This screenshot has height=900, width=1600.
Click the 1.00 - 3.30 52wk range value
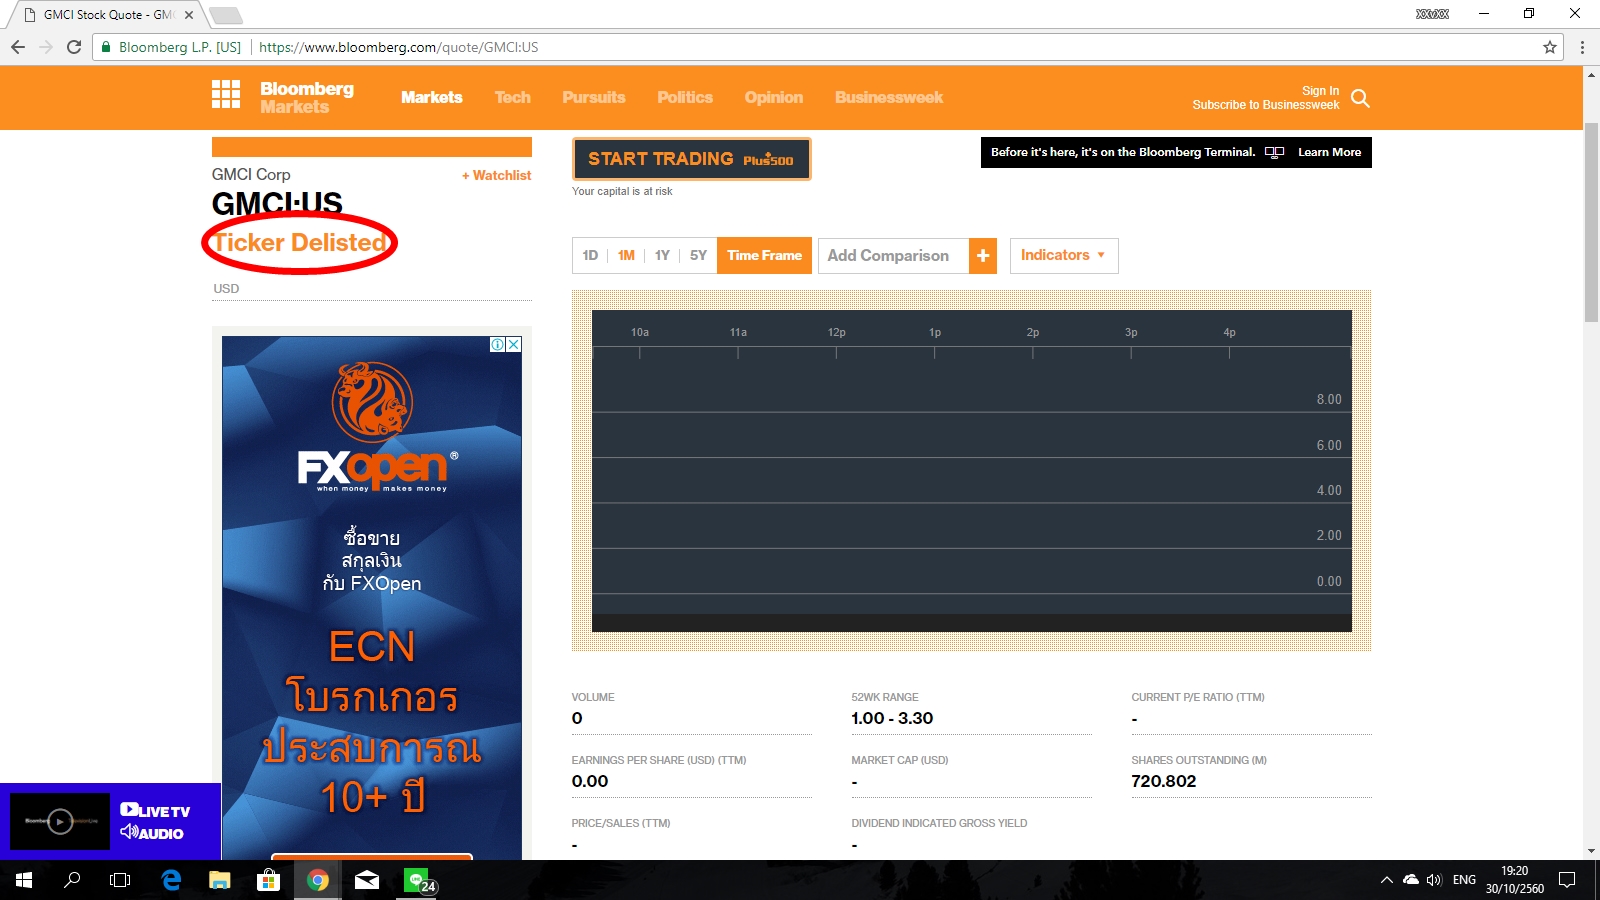(x=892, y=718)
